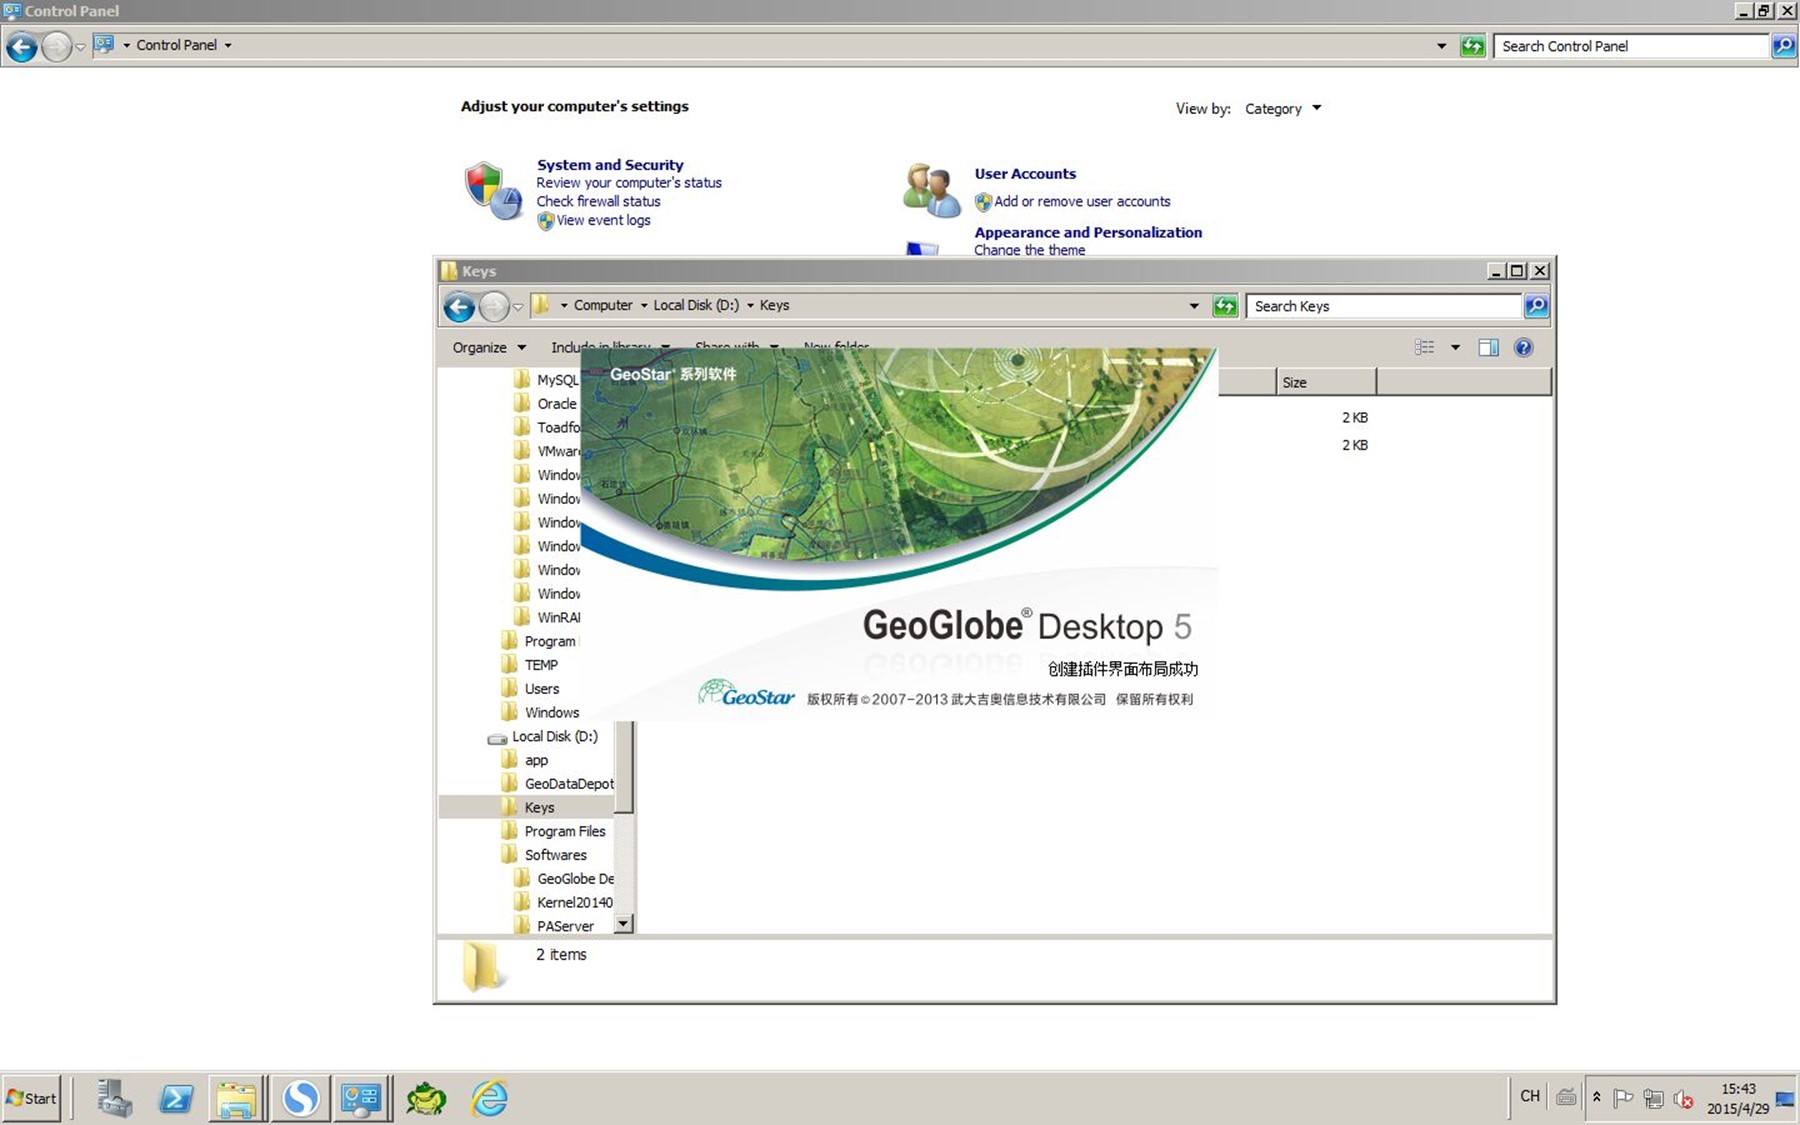
Task: Open System and Security shield icon
Action: click(493, 191)
